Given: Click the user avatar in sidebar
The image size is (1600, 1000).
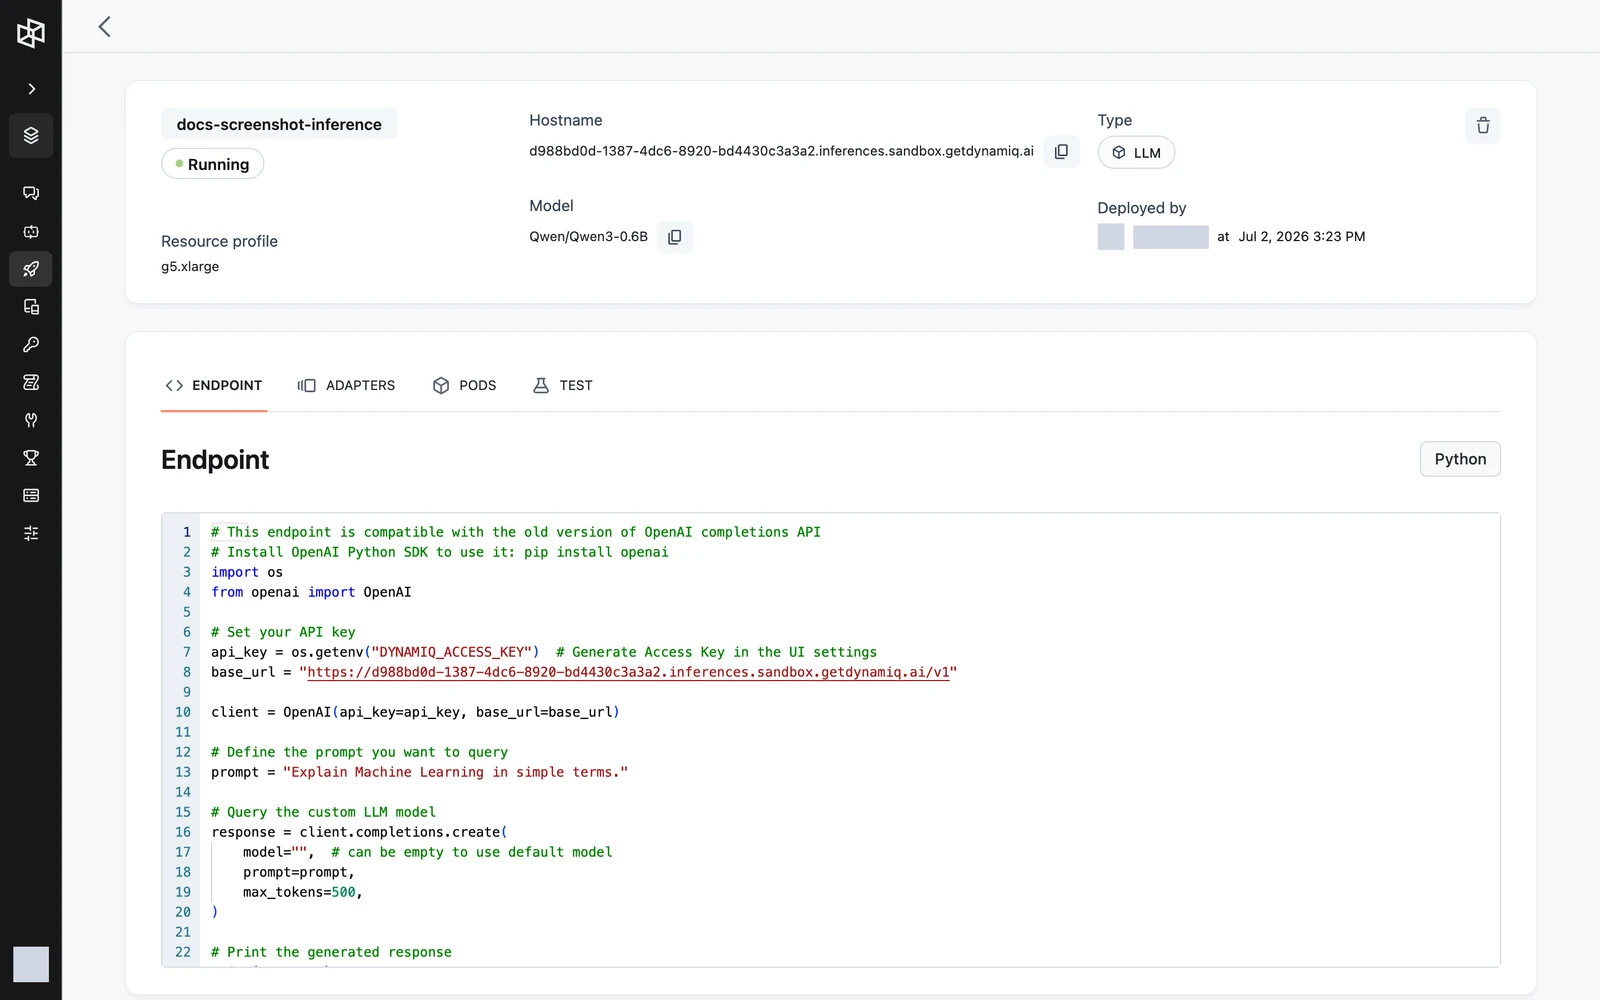Looking at the screenshot, I should (31, 964).
